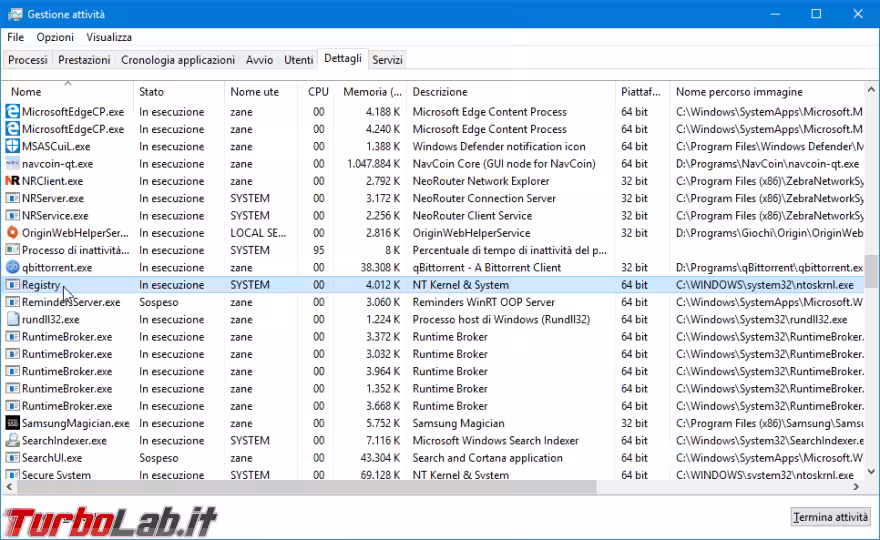
Task: Click the vertical scrollbar thumb
Action: [871, 271]
